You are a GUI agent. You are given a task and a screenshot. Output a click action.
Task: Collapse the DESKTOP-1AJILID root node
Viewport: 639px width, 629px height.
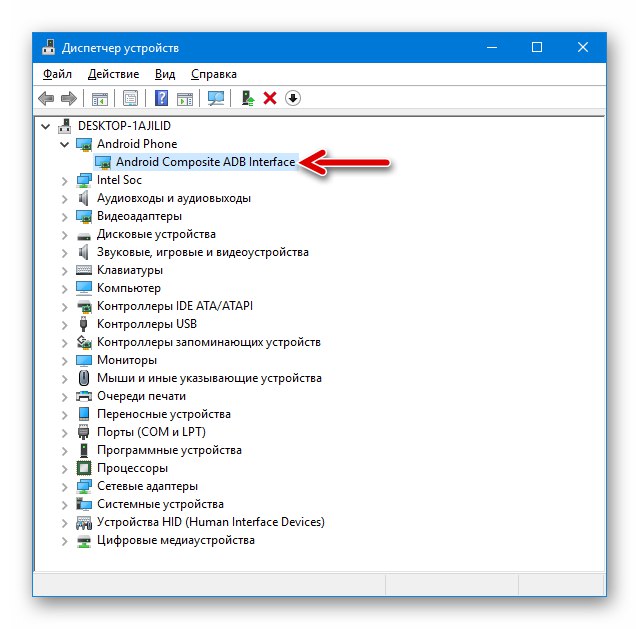[46, 126]
